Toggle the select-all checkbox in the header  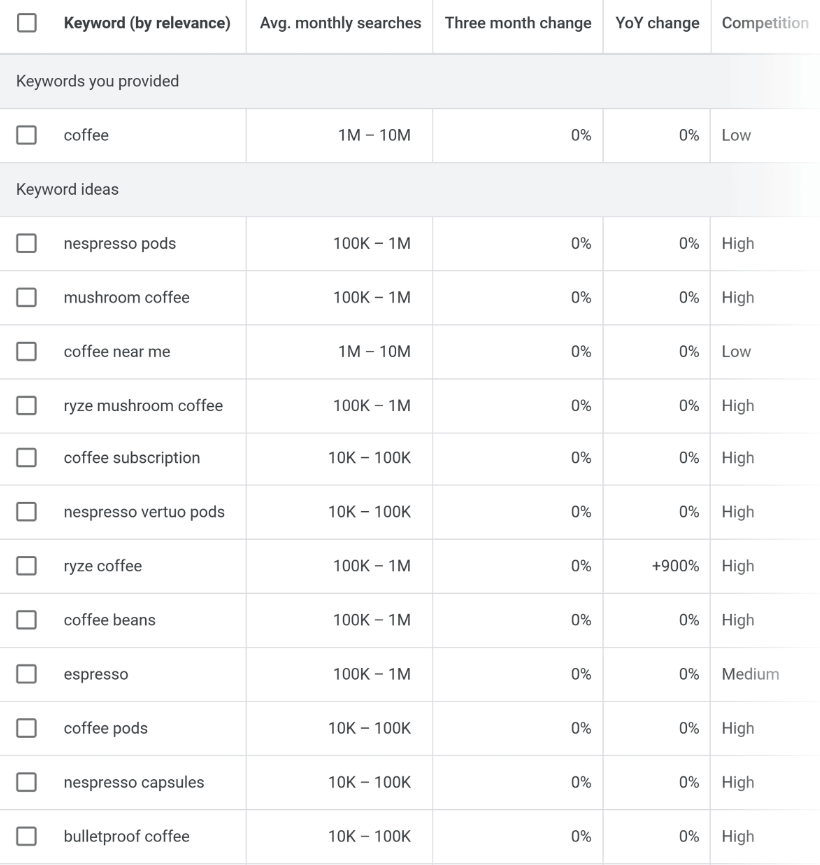[x=26, y=22]
